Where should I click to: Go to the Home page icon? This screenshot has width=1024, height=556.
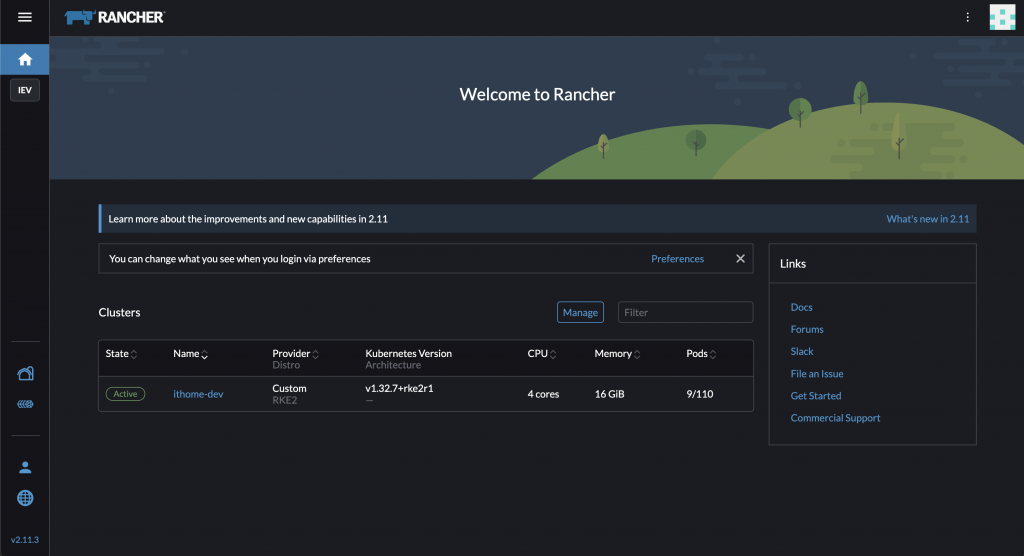tap(25, 59)
